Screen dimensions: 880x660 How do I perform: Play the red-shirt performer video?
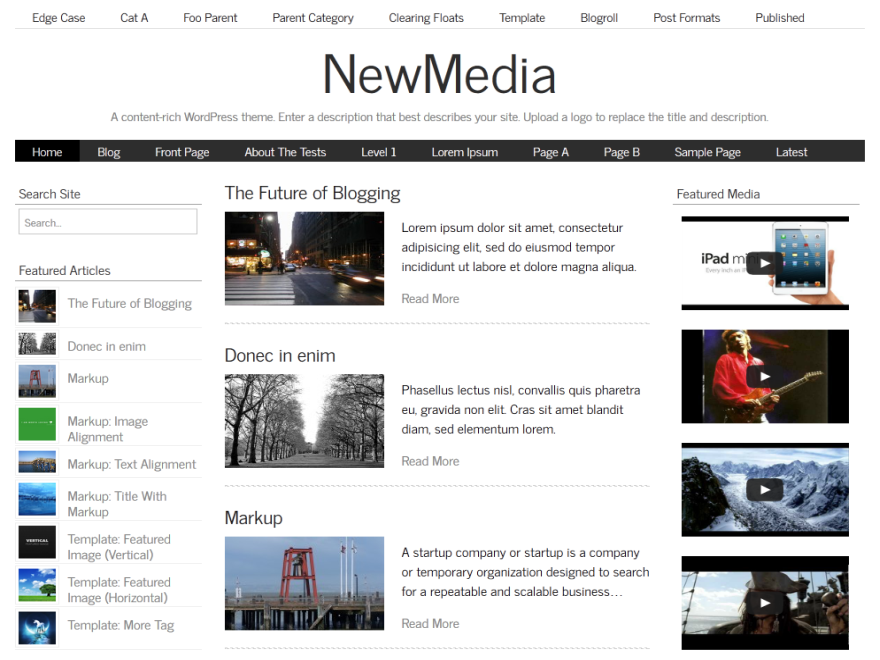pos(764,376)
